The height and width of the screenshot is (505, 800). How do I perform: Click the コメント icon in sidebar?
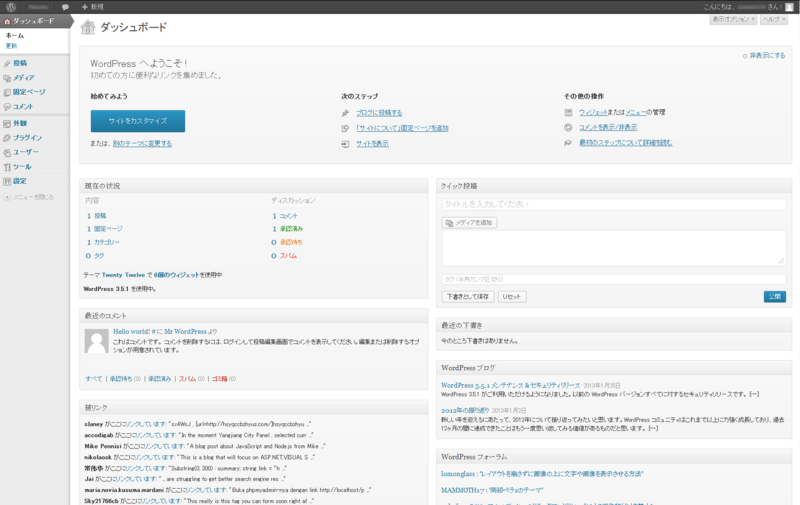coord(7,107)
